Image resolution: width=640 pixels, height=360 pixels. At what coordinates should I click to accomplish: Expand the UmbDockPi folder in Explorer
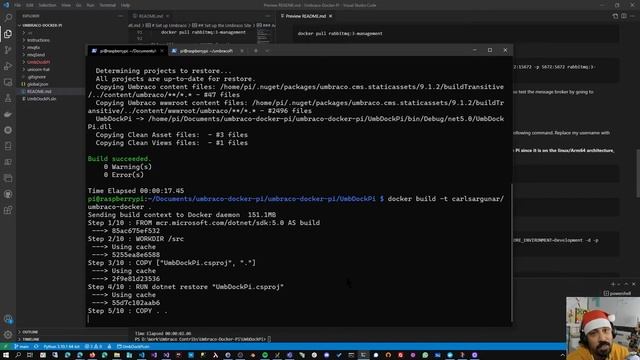point(38,62)
